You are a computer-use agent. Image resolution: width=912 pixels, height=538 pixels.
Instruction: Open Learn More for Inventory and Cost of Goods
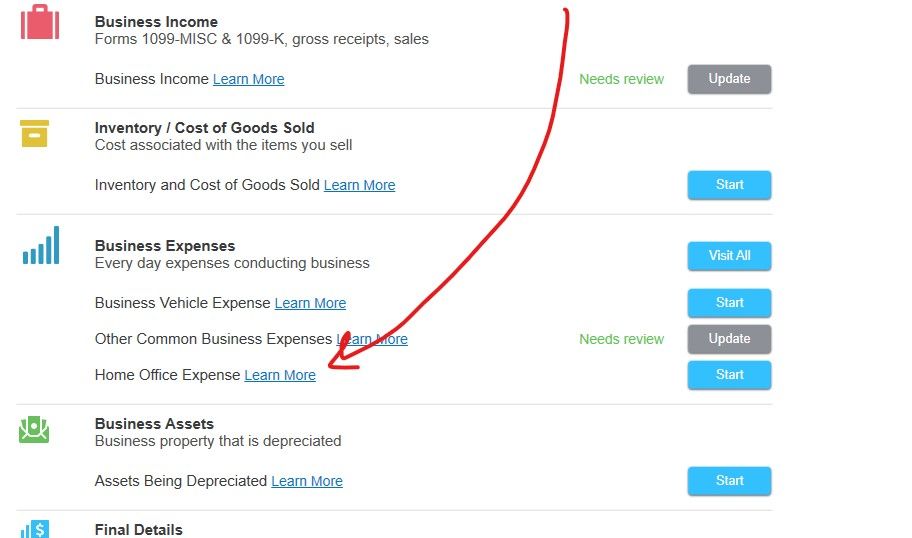tap(359, 185)
